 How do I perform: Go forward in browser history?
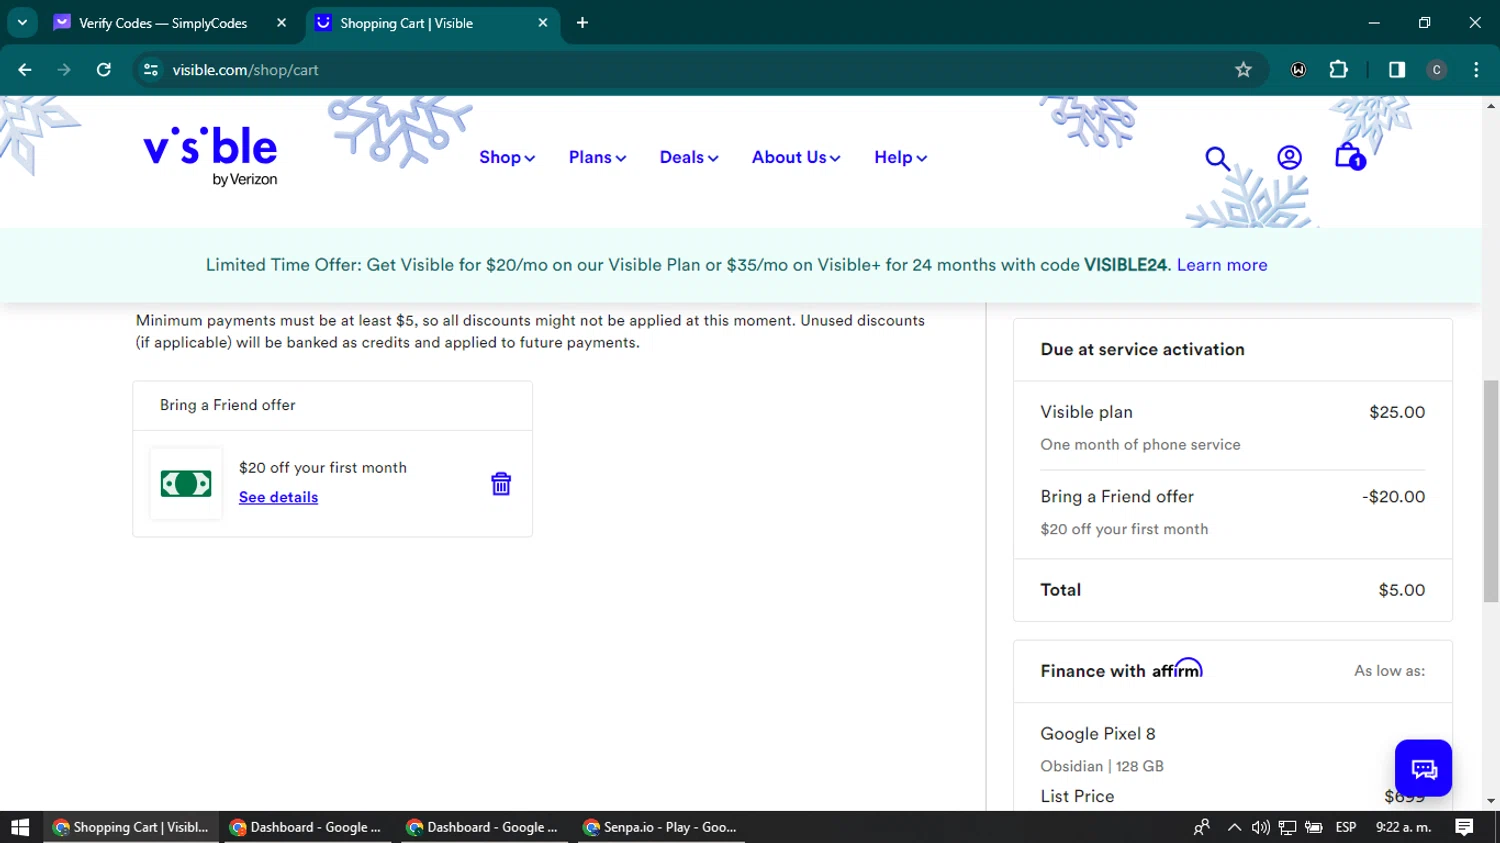[64, 70]
